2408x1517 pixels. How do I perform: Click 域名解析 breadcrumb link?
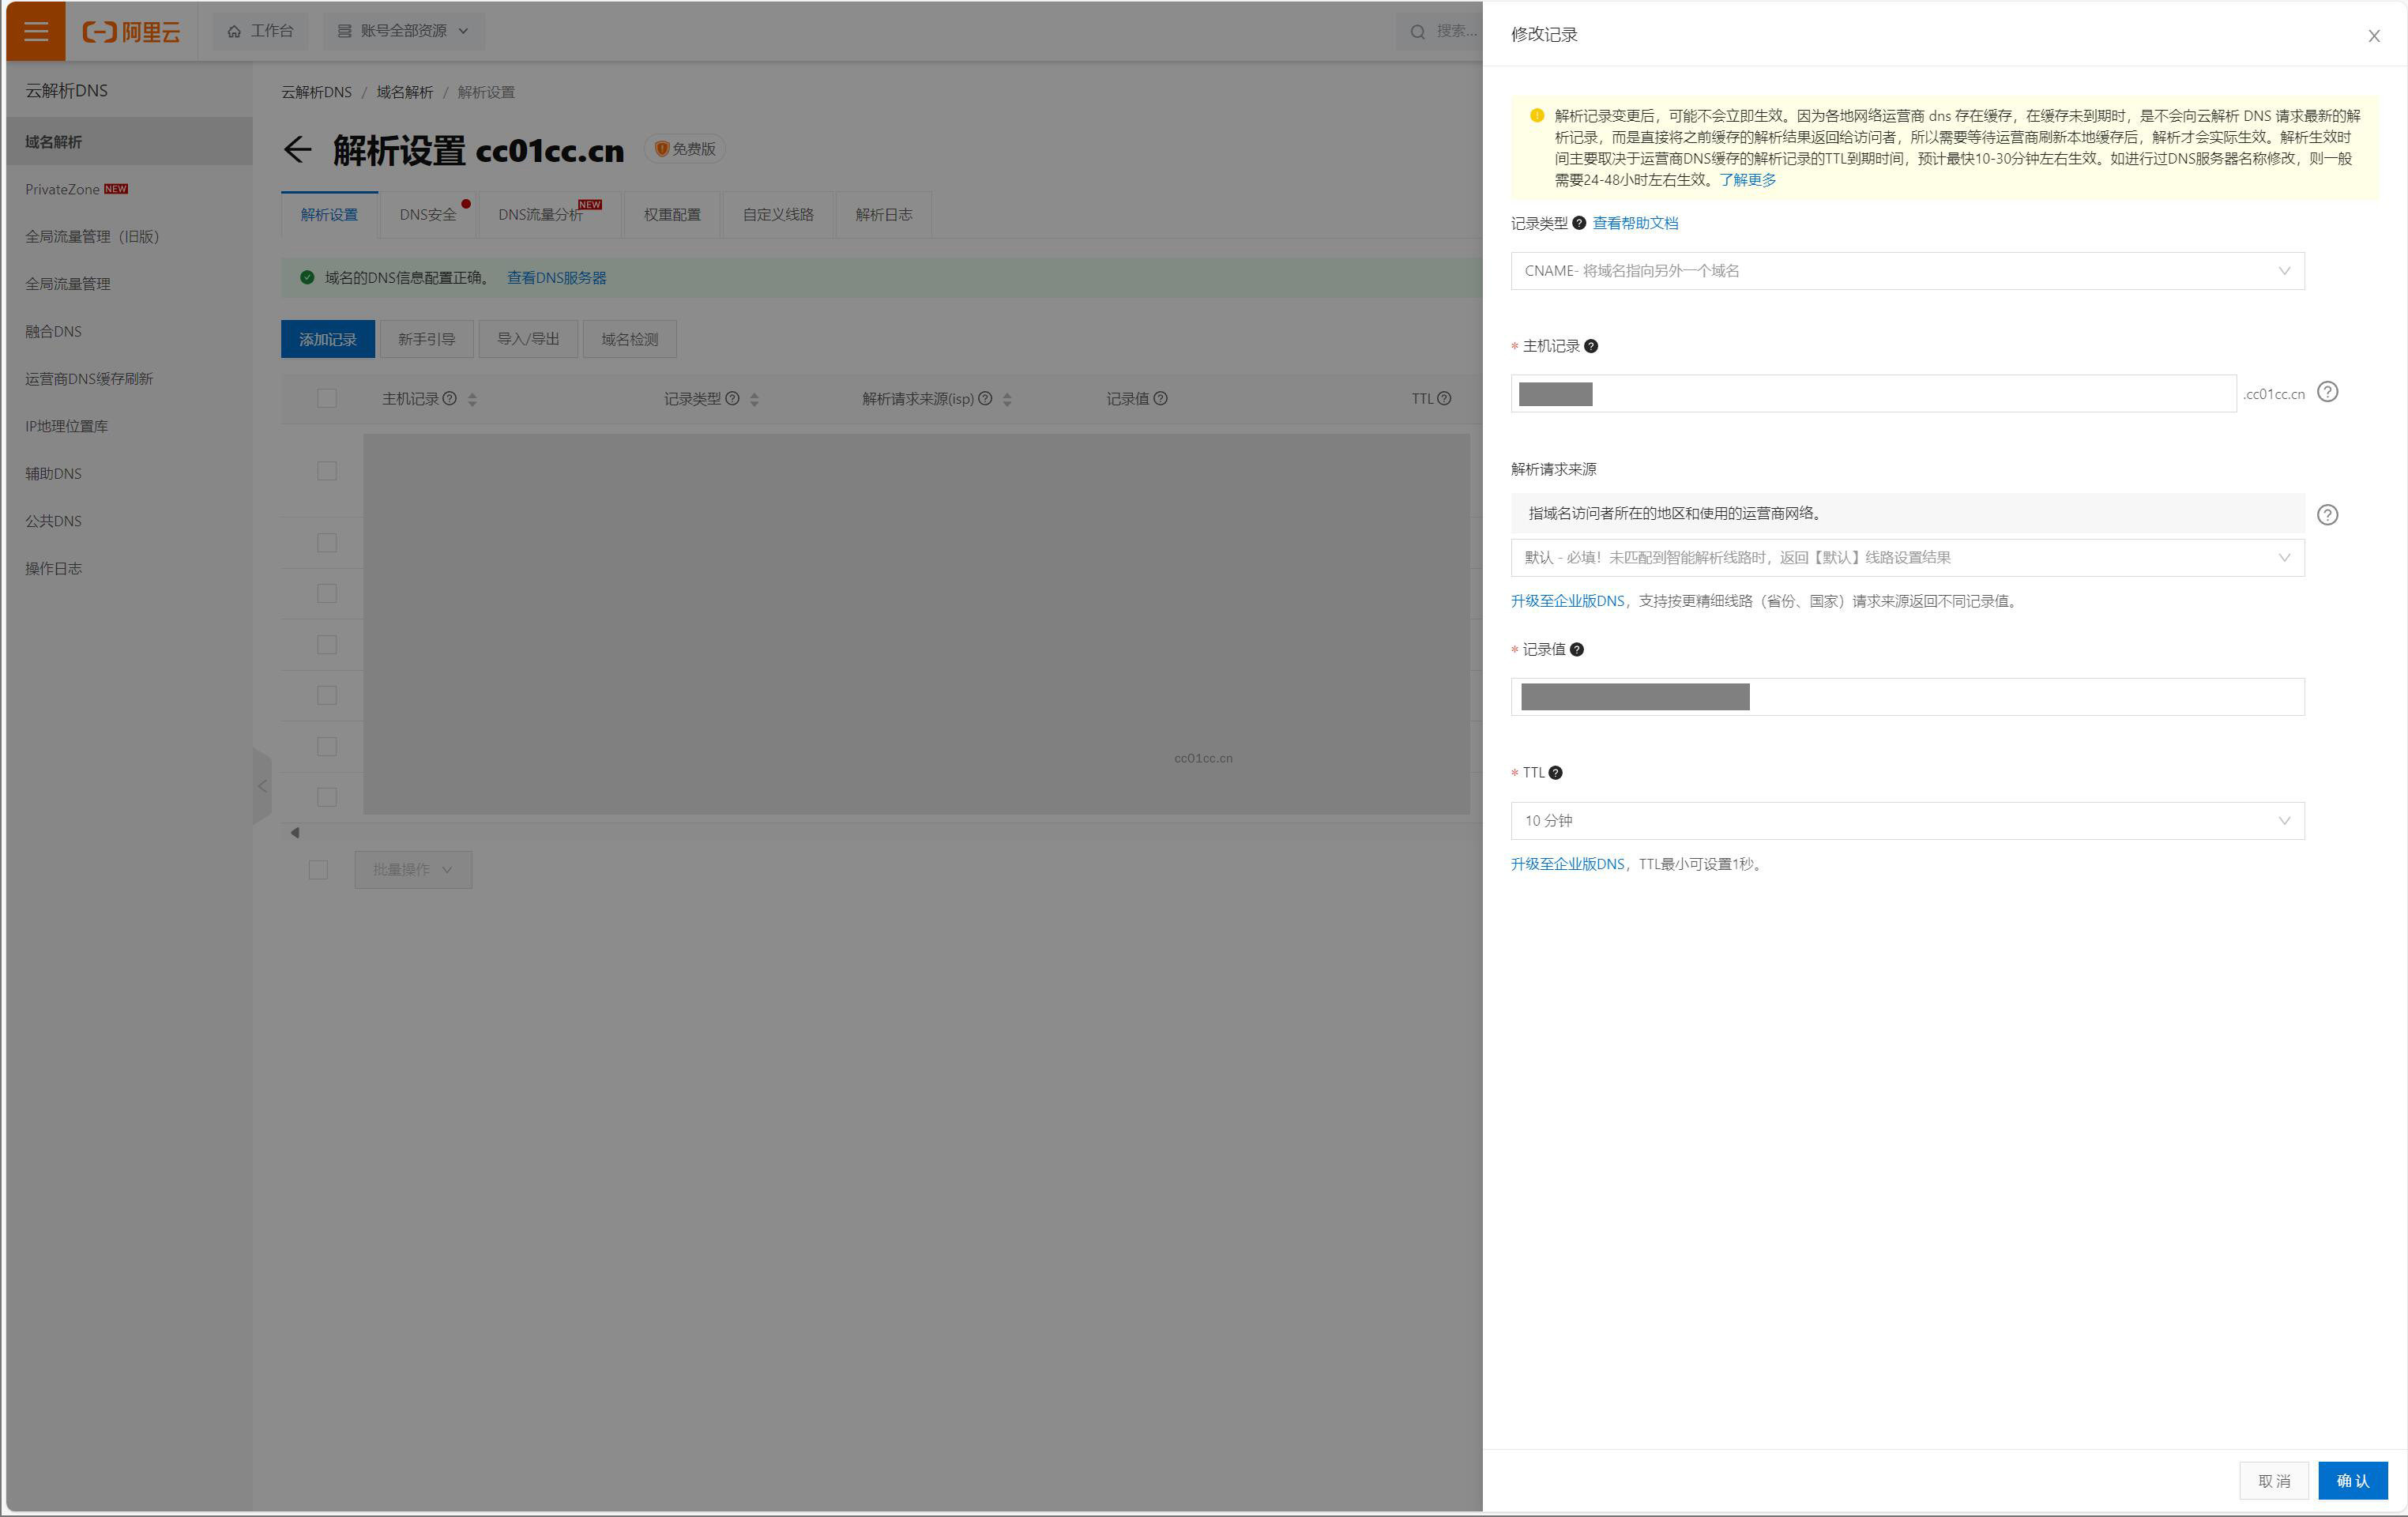[404, 92]
